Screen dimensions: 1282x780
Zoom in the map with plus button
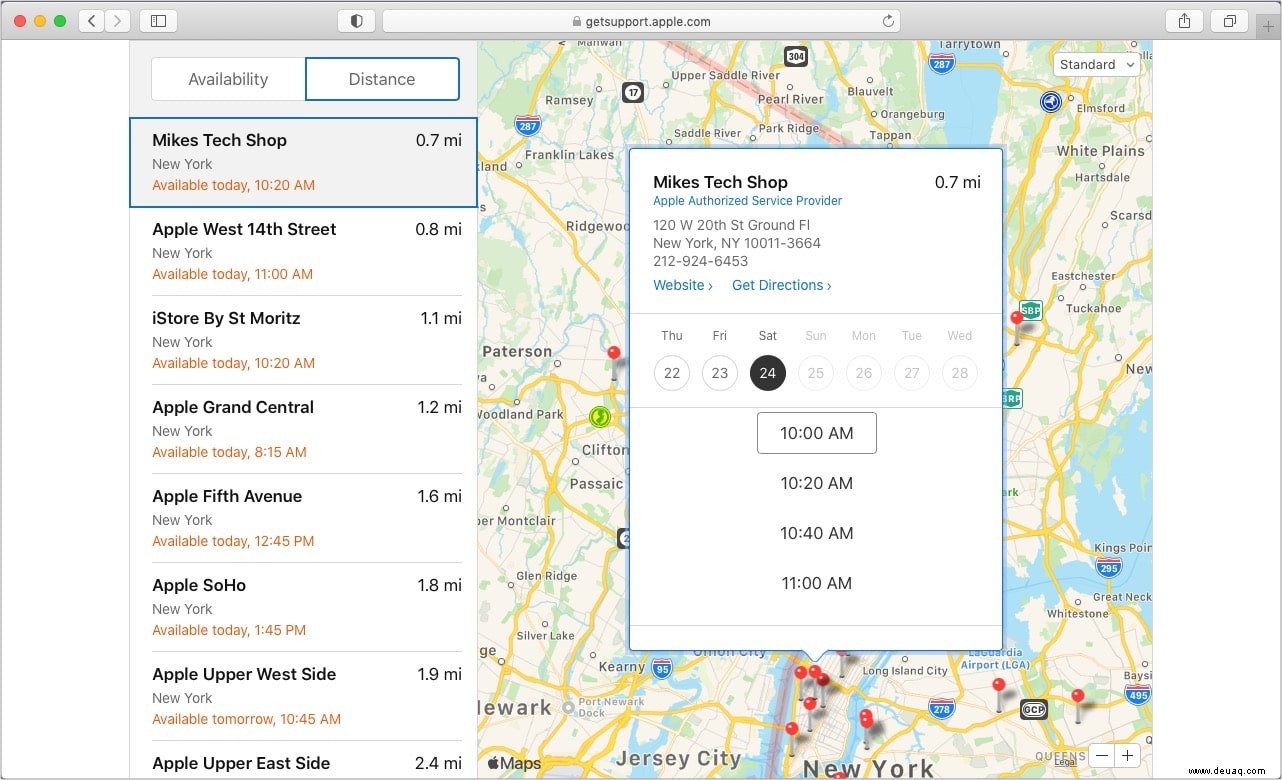coord(1127,756)
